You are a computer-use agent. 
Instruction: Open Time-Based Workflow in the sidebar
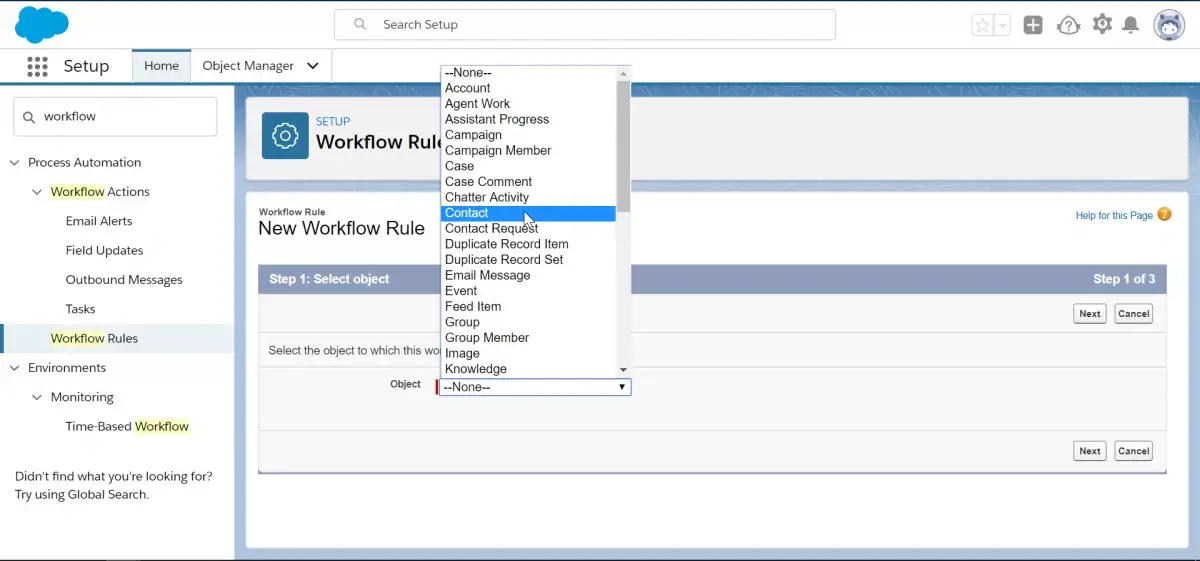tap(127, 426)
